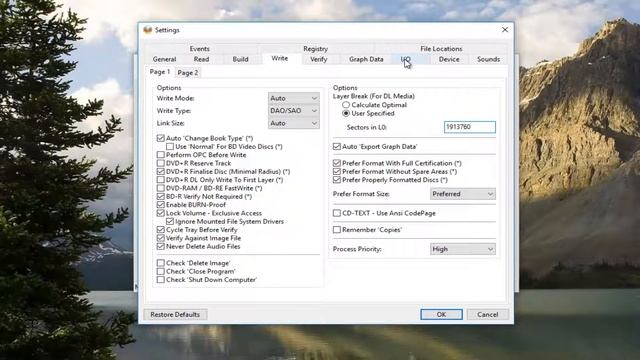Switch to the Page 2 sub-tab
The width and height of the screenshot is (640, 360).
188,73
